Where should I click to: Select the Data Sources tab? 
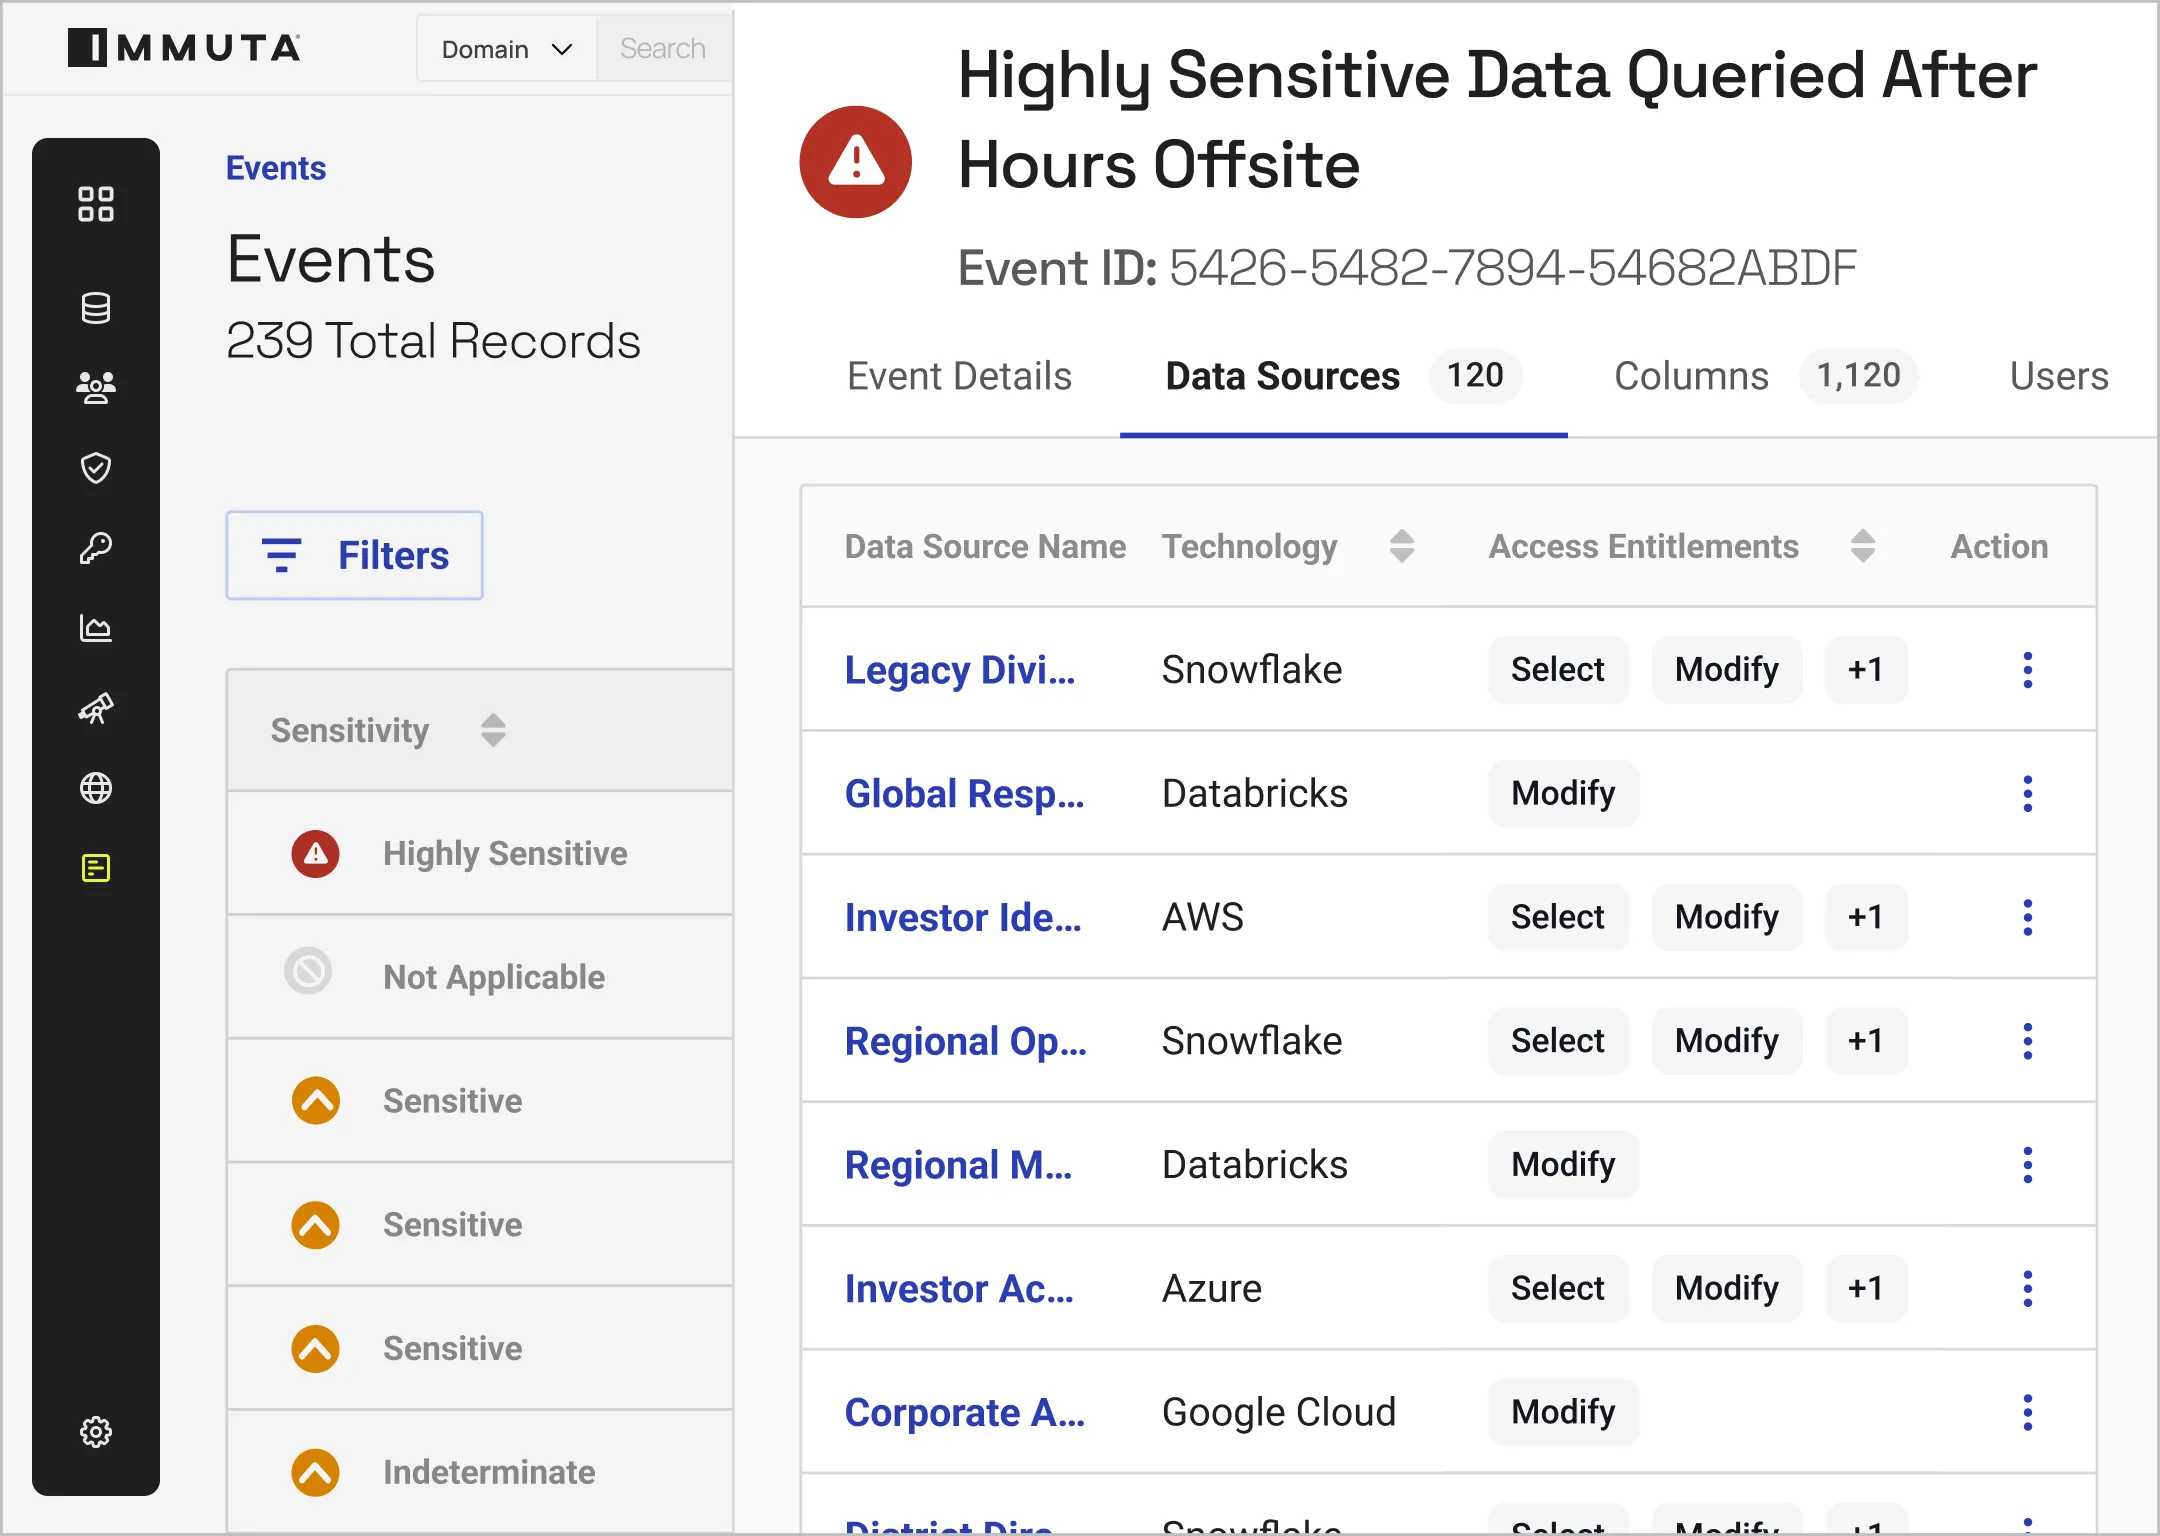1343,377
